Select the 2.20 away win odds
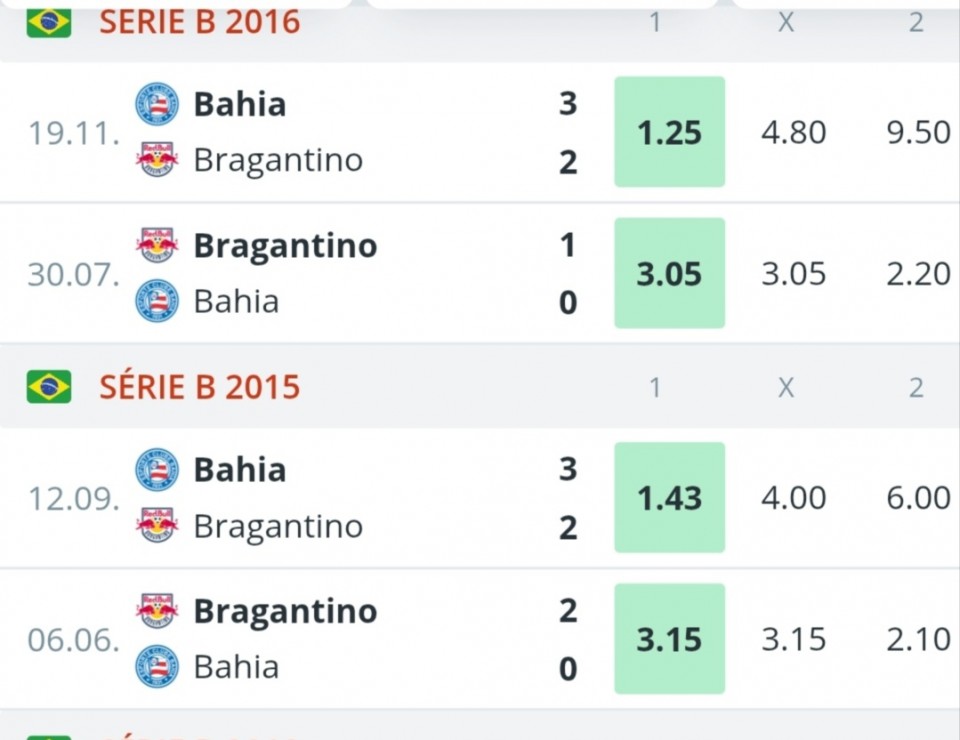 pos(918,273)
